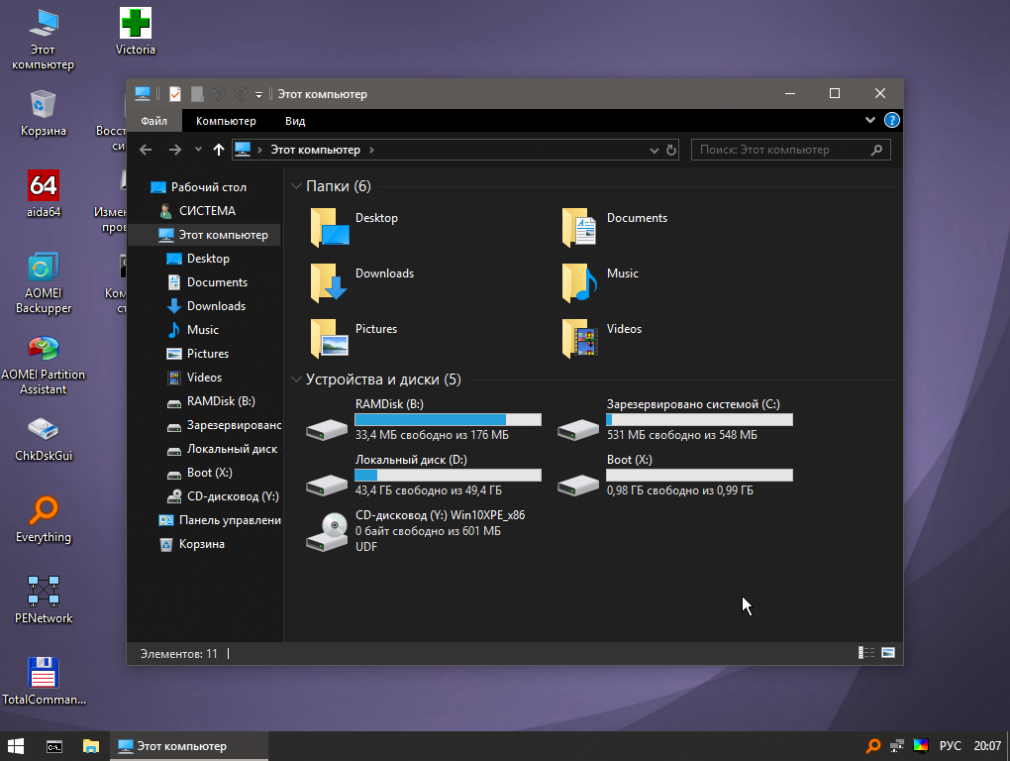Select Этот компьютер desktop icon
The height and width of the screenshot is (761, 1010).
43,39
